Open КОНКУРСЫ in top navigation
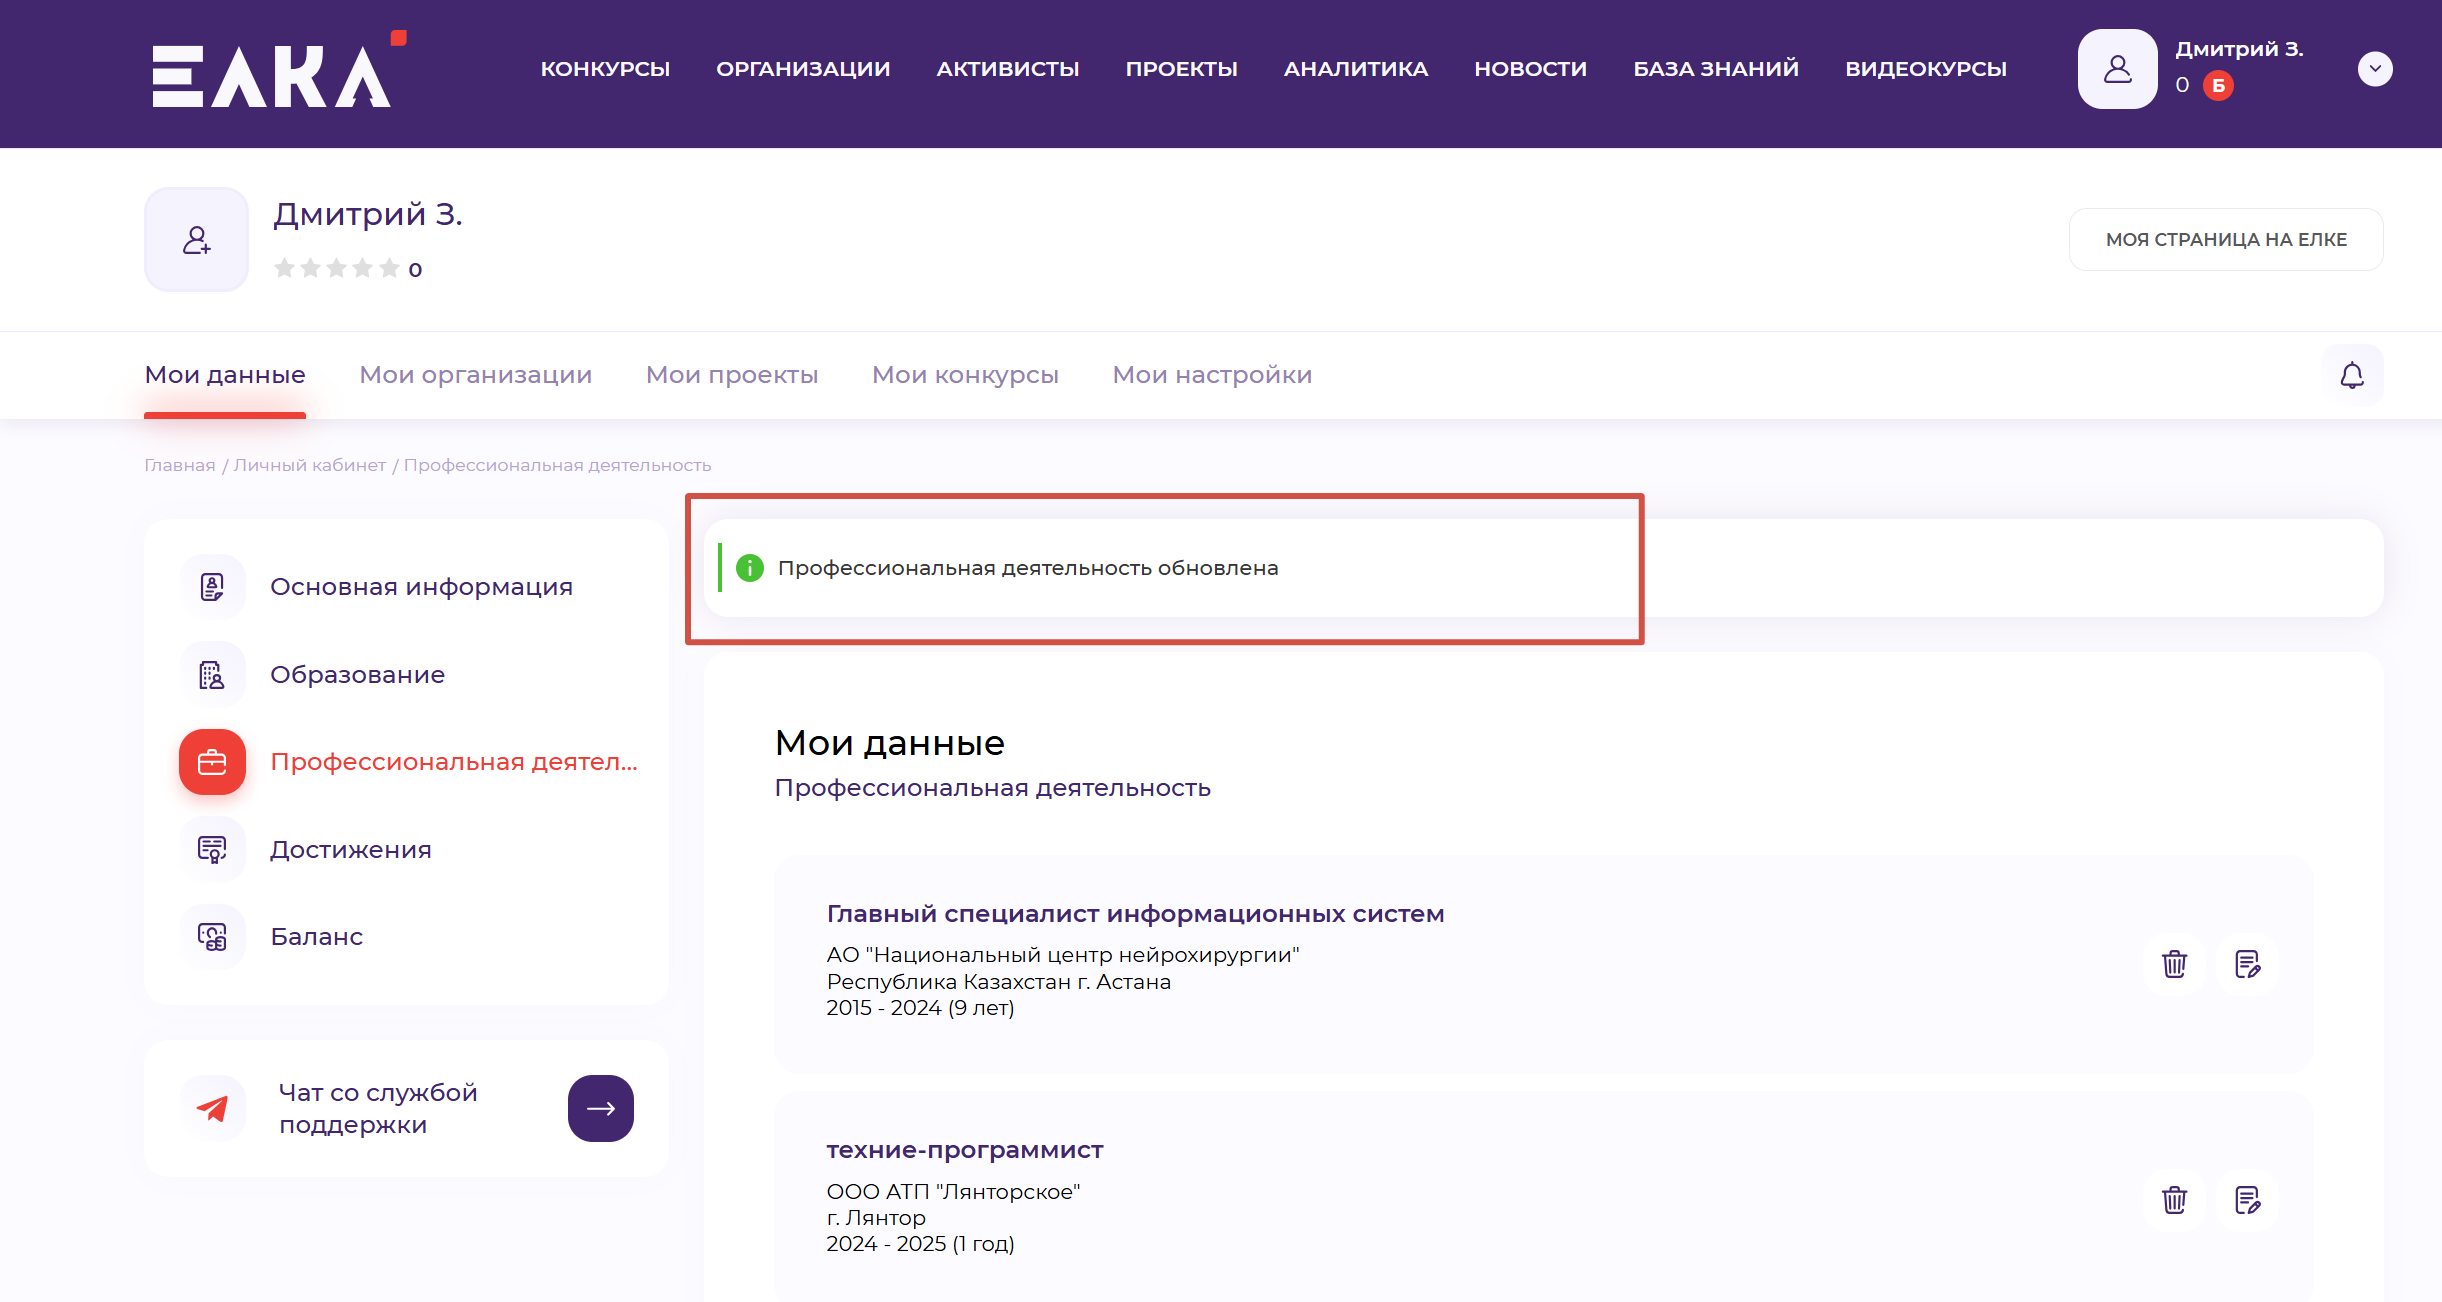Screen dimensions: 2442x1302 click(x=605, y=69)
